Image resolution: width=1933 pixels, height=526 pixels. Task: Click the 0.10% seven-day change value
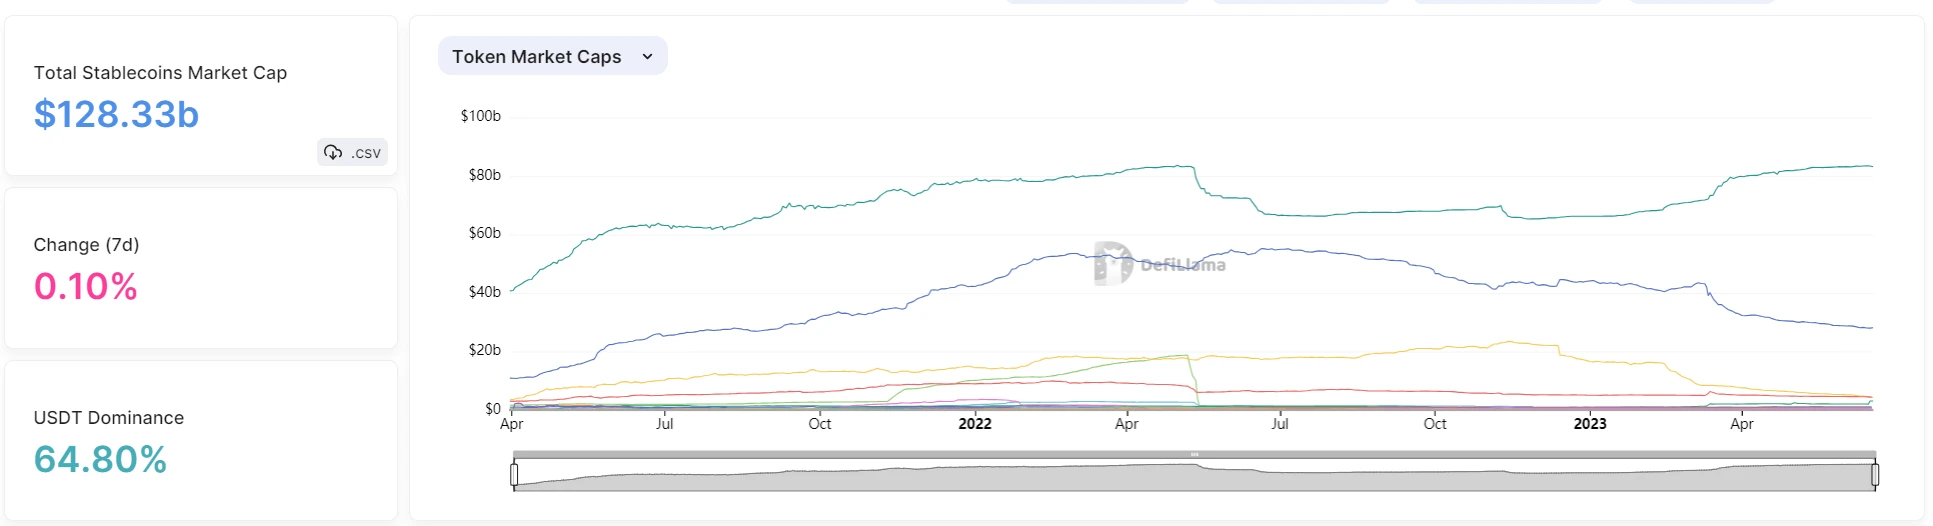[x=85, y=287]
